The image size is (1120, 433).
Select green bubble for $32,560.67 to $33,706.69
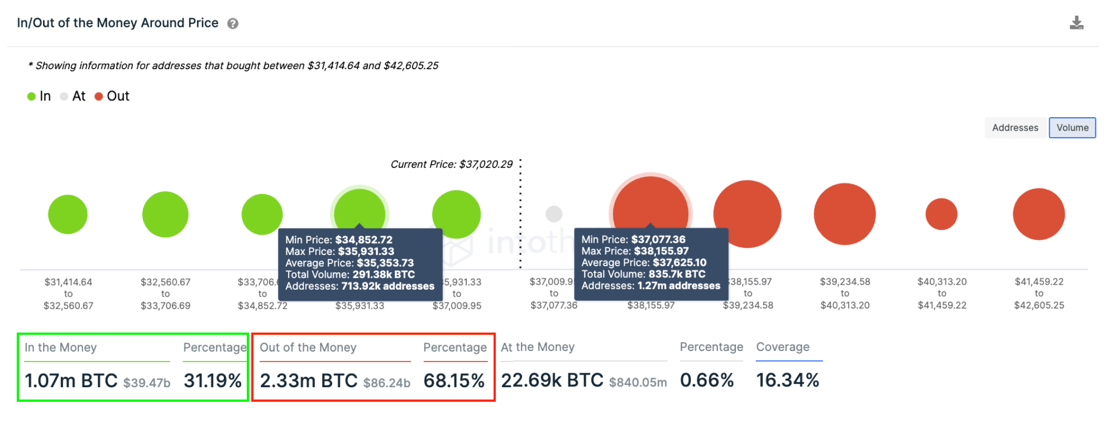(x=165, y=215)
